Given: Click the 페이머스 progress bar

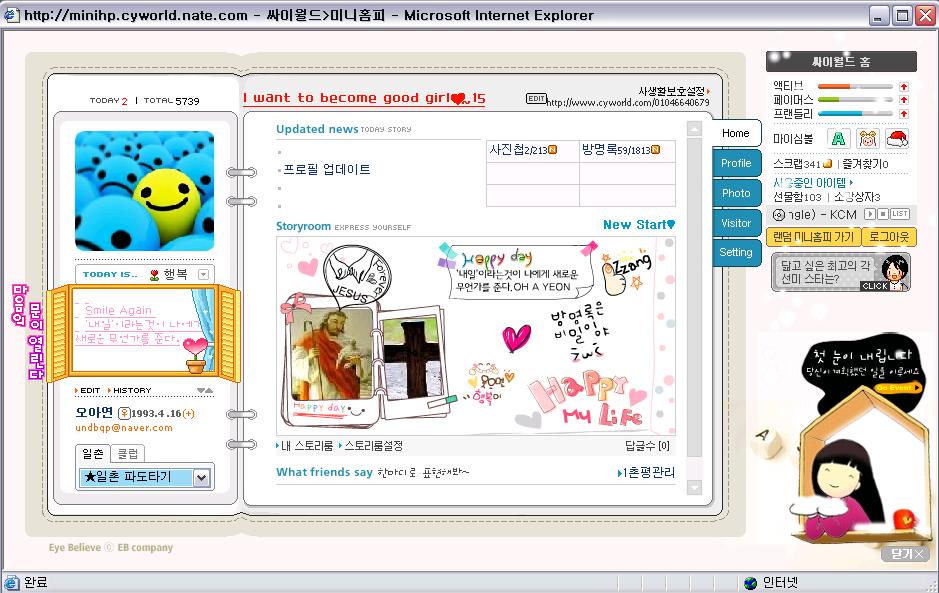Looking at the screenshot, I should point(855,100).
